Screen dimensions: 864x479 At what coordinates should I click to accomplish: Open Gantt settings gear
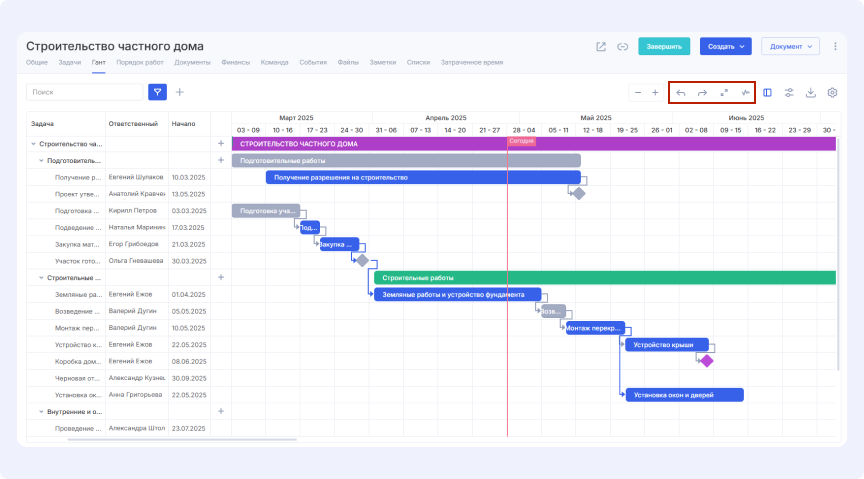(833, 93)
